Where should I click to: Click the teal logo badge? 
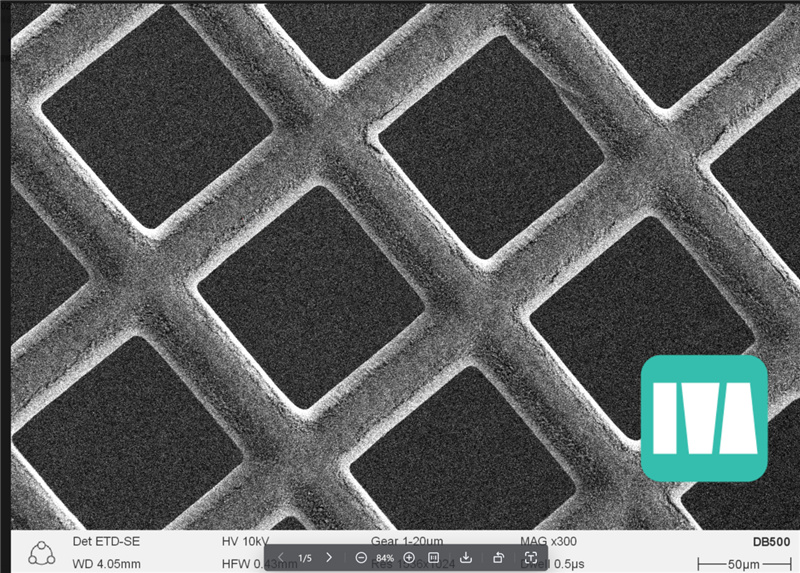pos(704,418)
